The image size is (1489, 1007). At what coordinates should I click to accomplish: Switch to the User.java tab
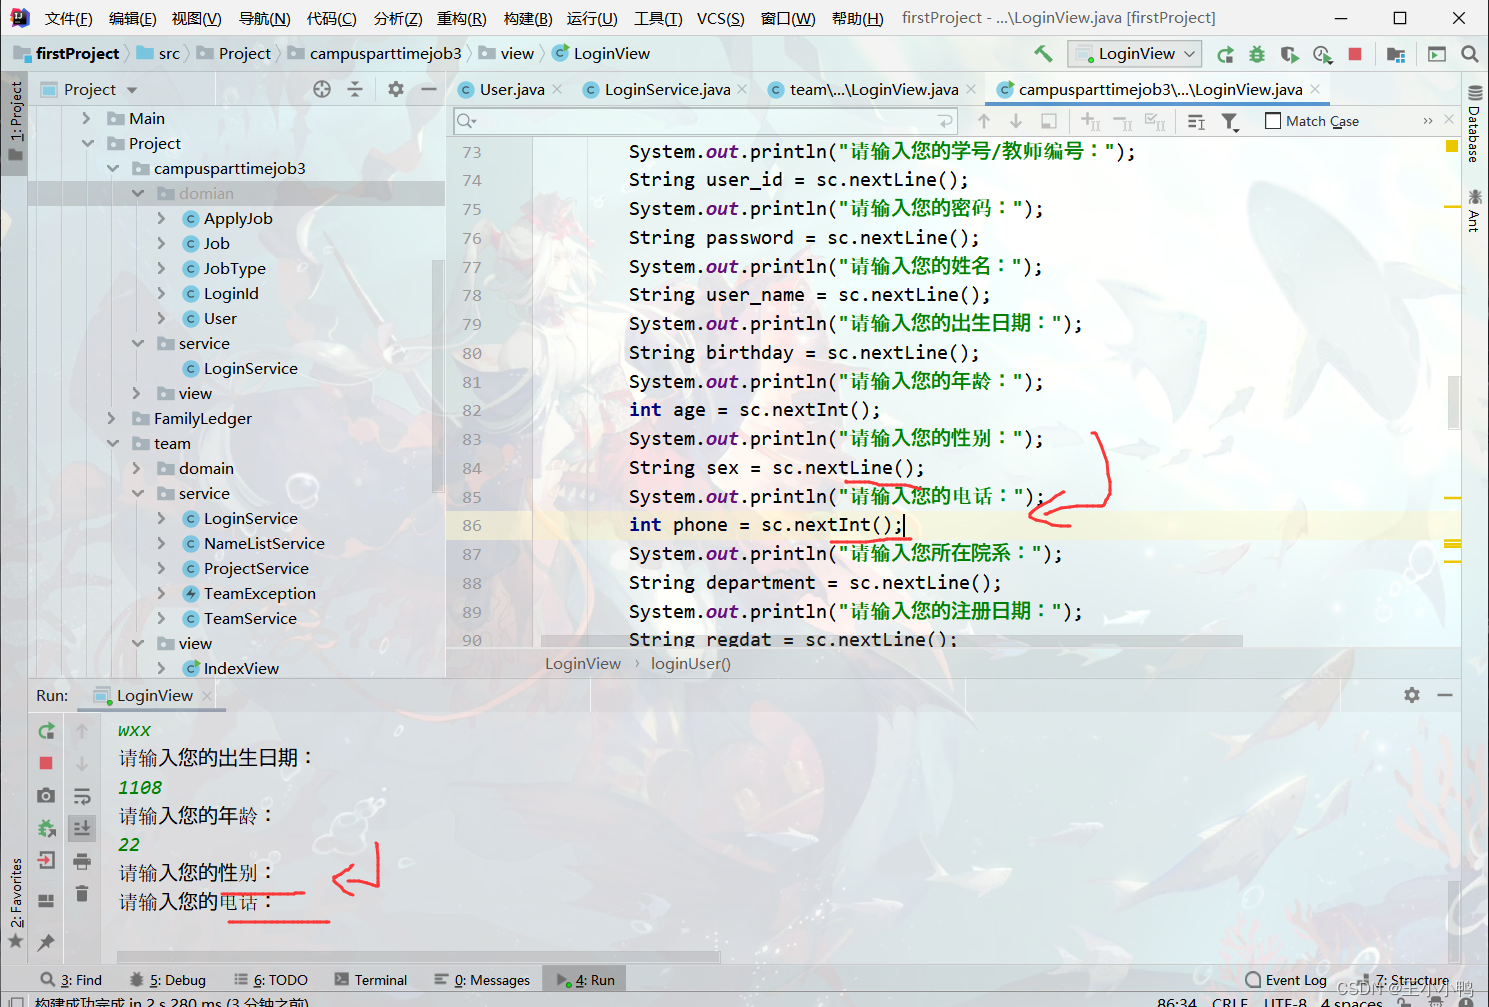click(511, 89)
